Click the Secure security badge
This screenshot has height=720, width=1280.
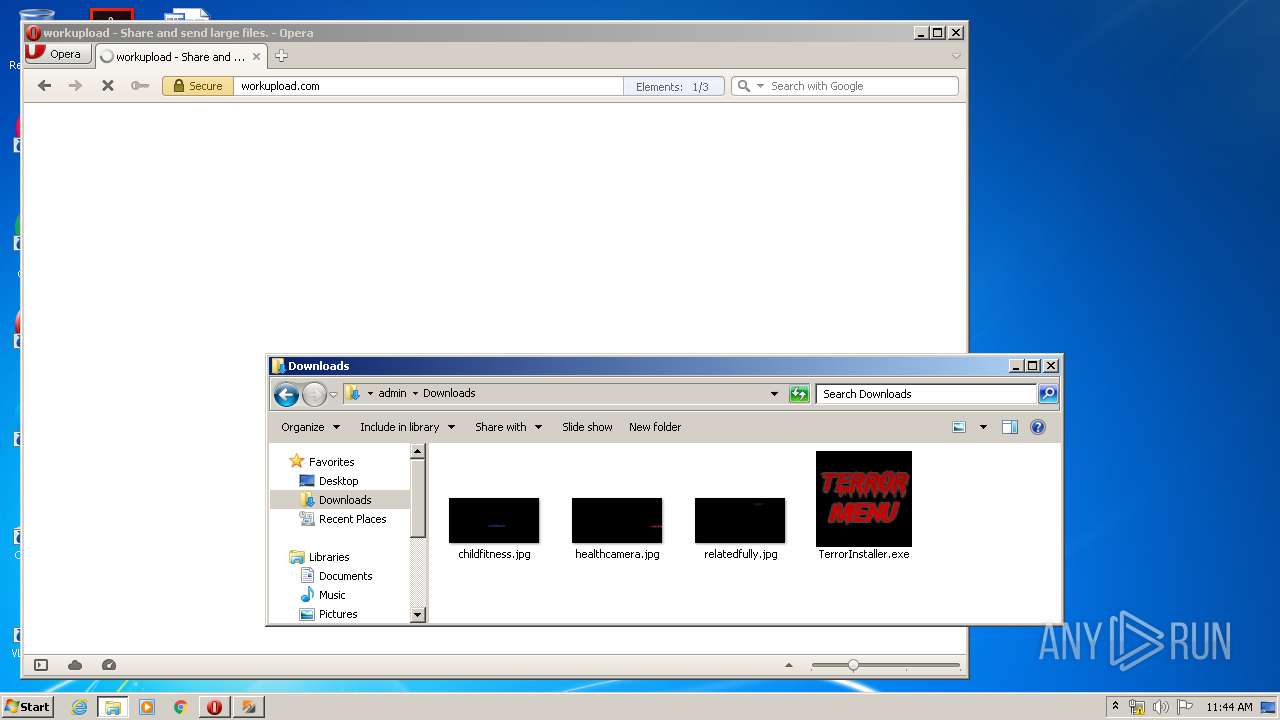tap(198, 86)
